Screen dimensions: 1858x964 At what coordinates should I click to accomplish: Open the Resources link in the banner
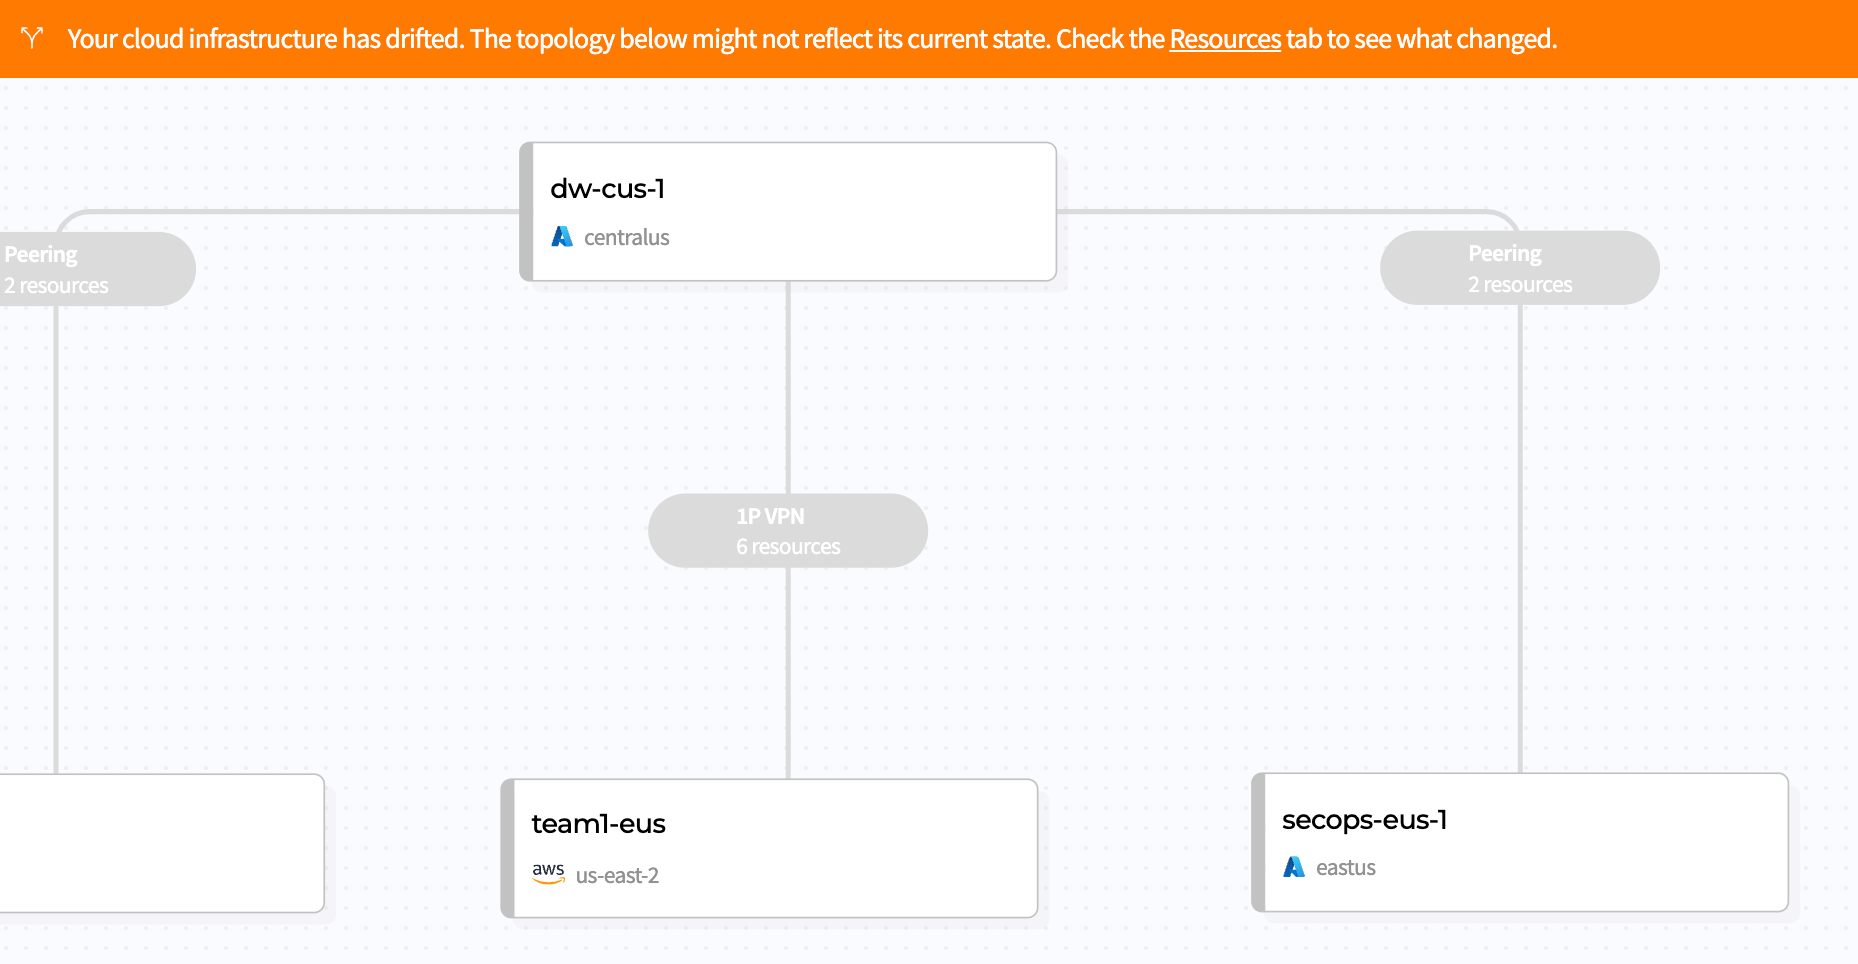[1225, 39]
